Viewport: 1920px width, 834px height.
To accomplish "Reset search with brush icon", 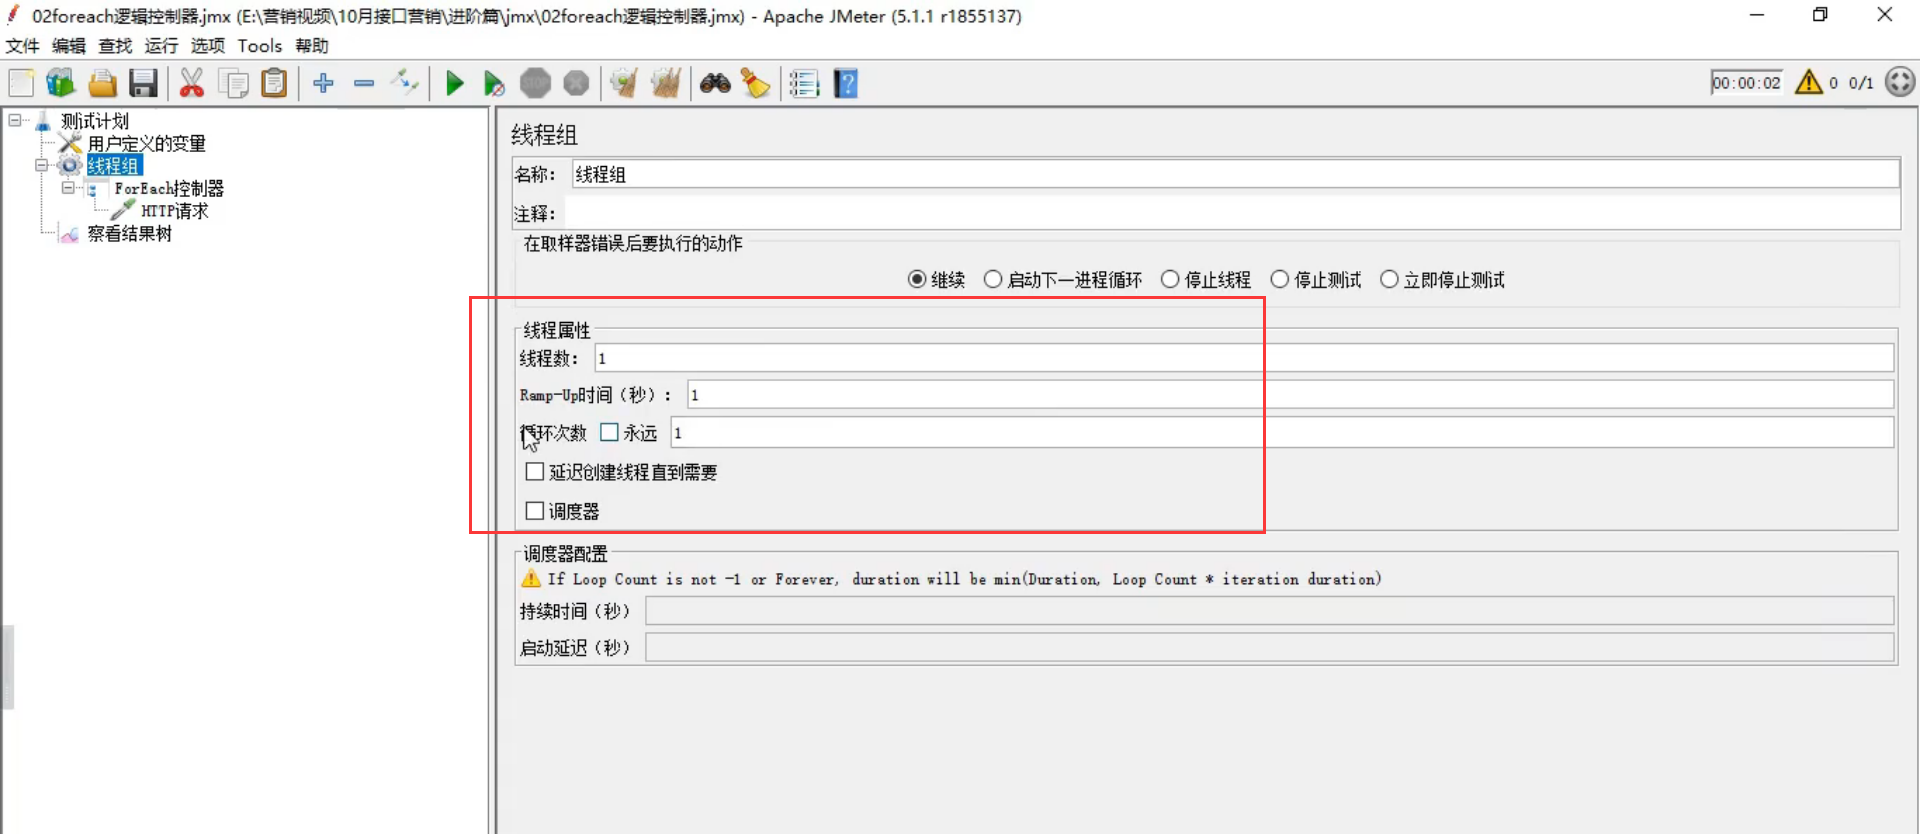I will coord(755,83).
